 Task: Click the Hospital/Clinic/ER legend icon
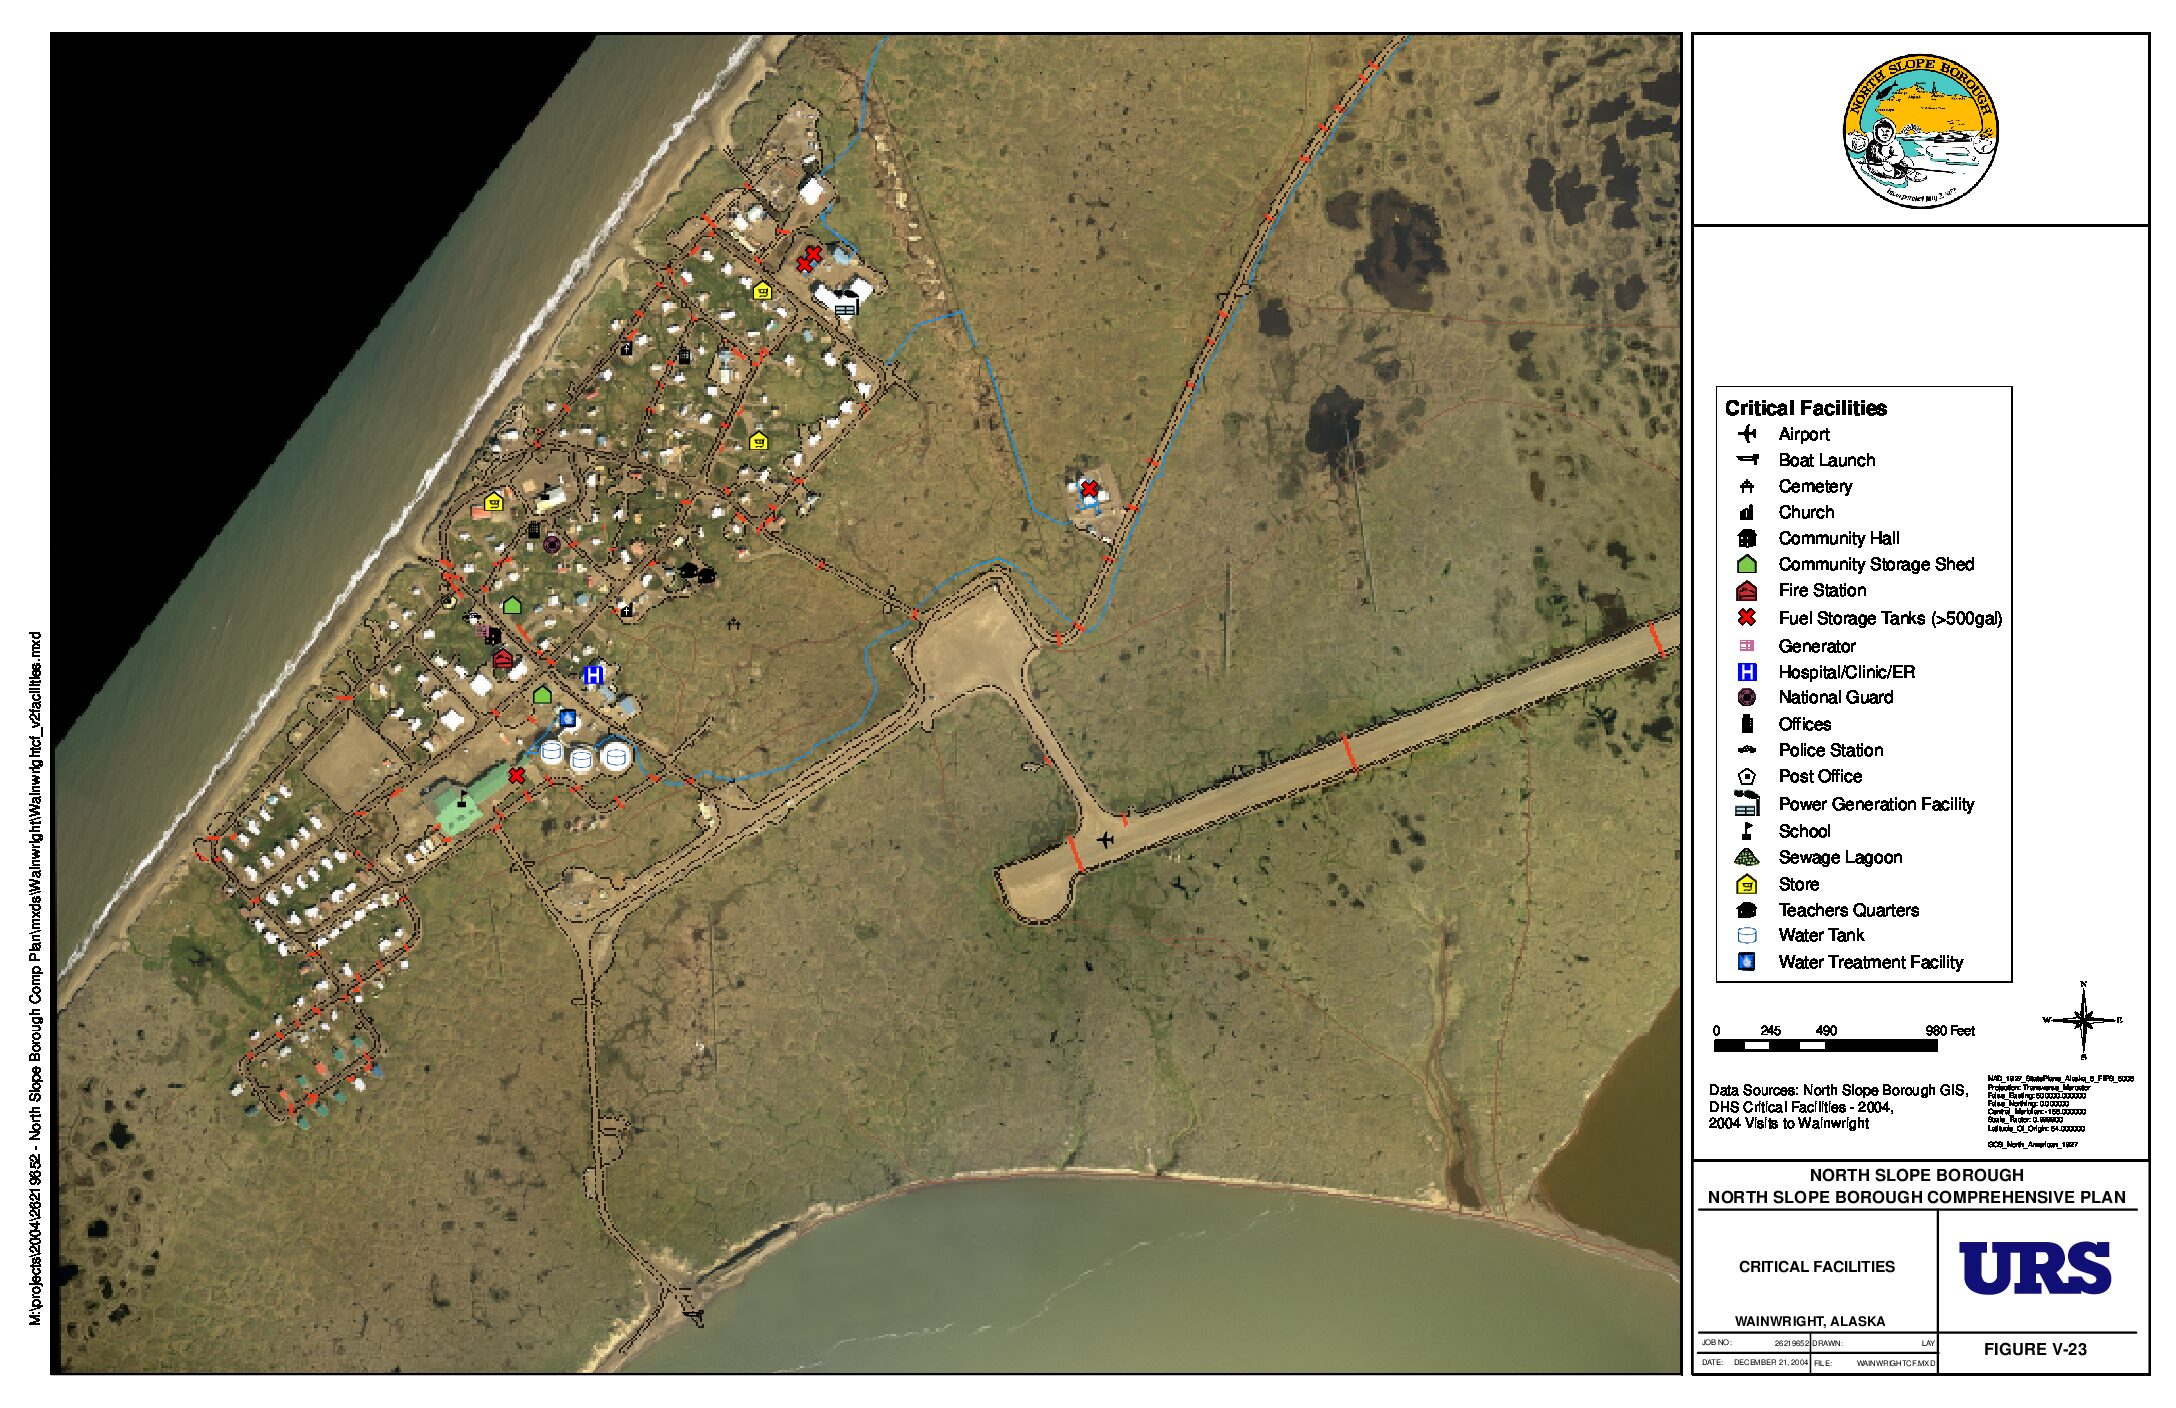click(x=1747, y=672)
